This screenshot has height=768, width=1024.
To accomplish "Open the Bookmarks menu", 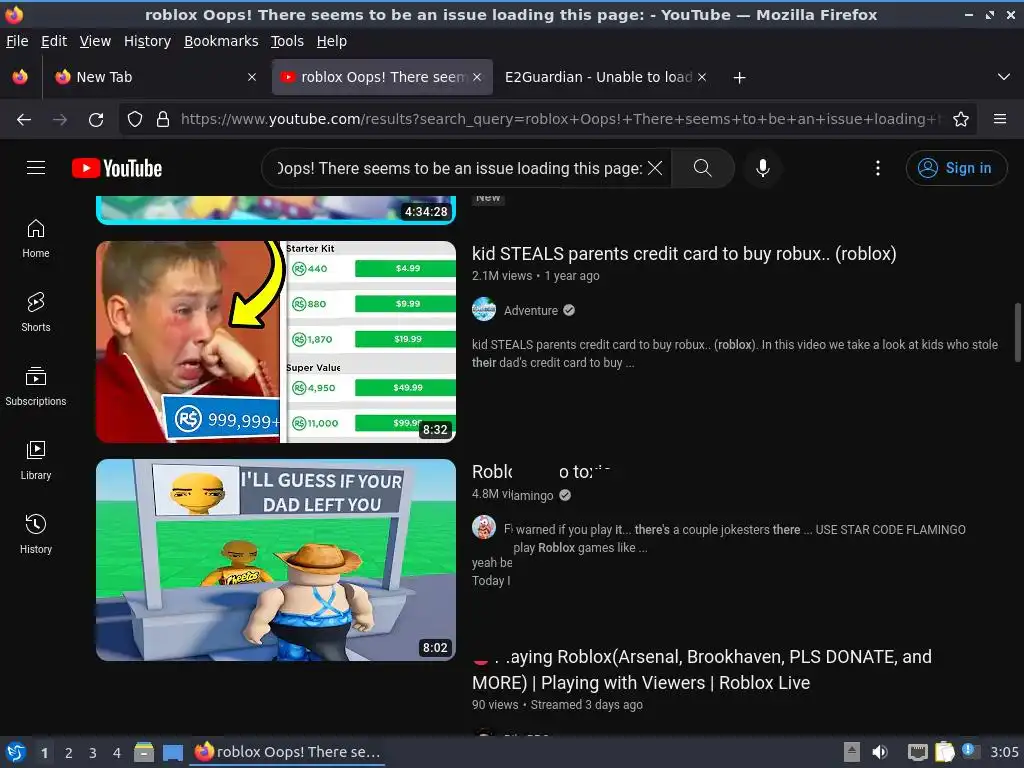I will click(x=221, y=41).
